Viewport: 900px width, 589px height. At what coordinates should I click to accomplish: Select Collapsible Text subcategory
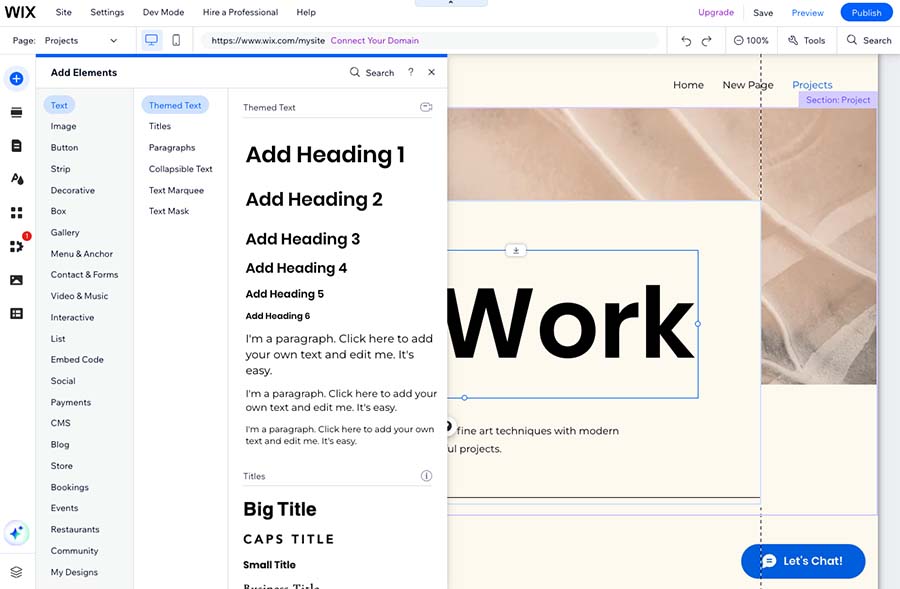pyautogui.click(x=180, y=169)
